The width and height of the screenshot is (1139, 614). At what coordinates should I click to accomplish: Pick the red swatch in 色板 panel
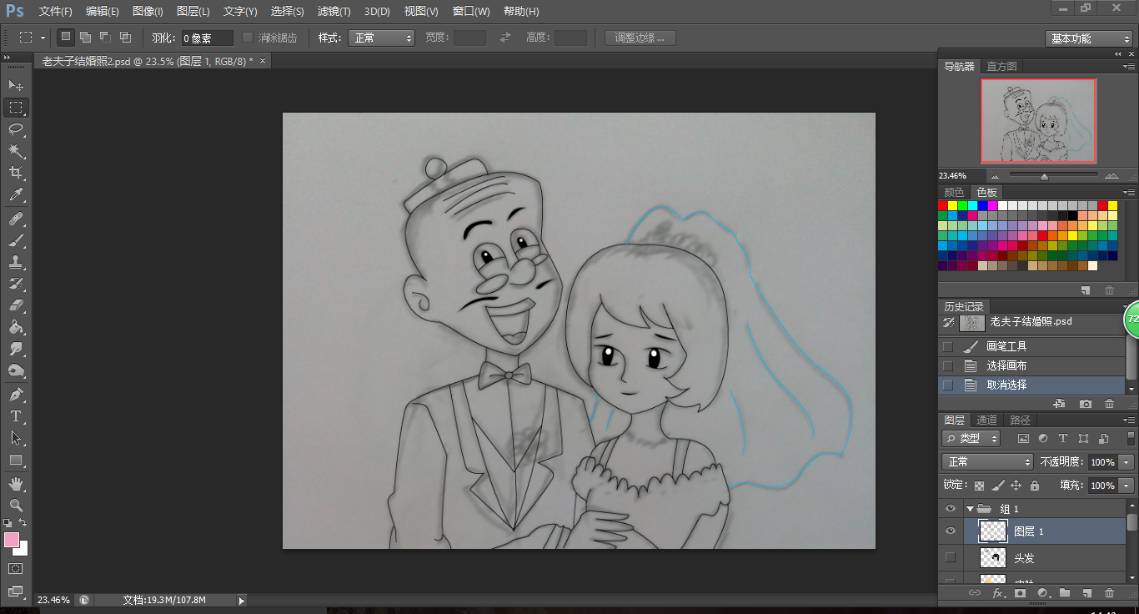pyautogui.click(x=943, y=206)
